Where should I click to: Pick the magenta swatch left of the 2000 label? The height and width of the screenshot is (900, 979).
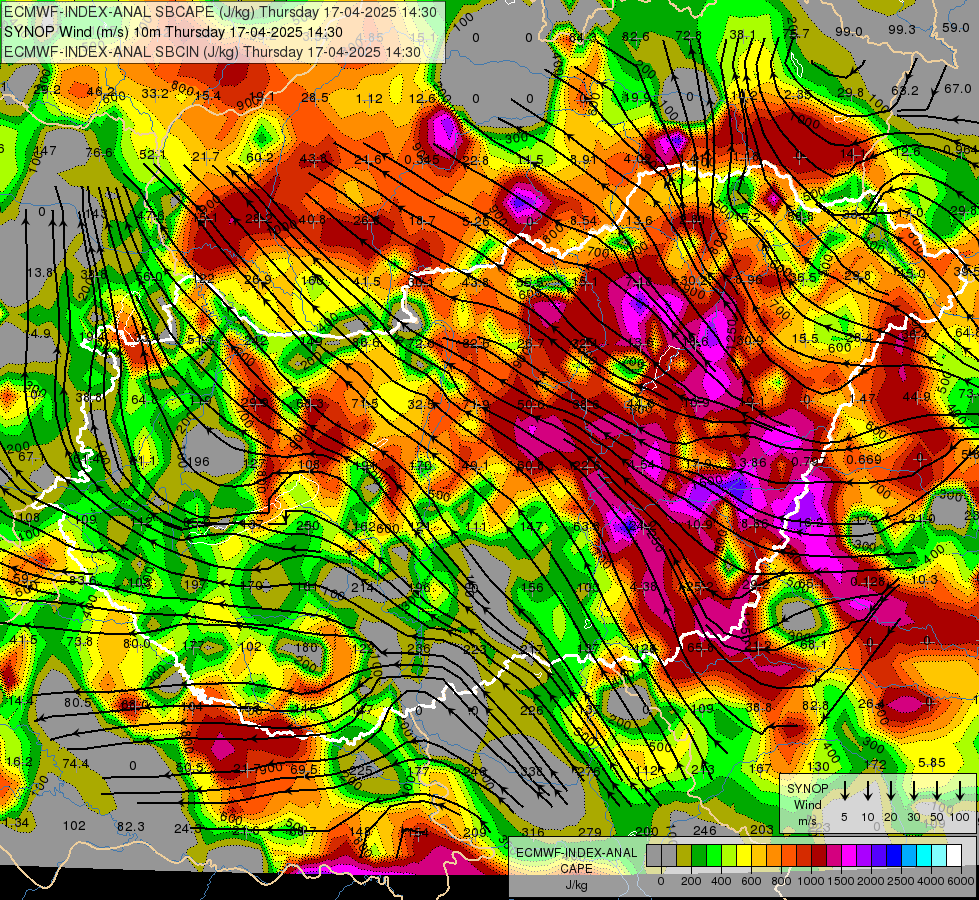tap(849, 856)
